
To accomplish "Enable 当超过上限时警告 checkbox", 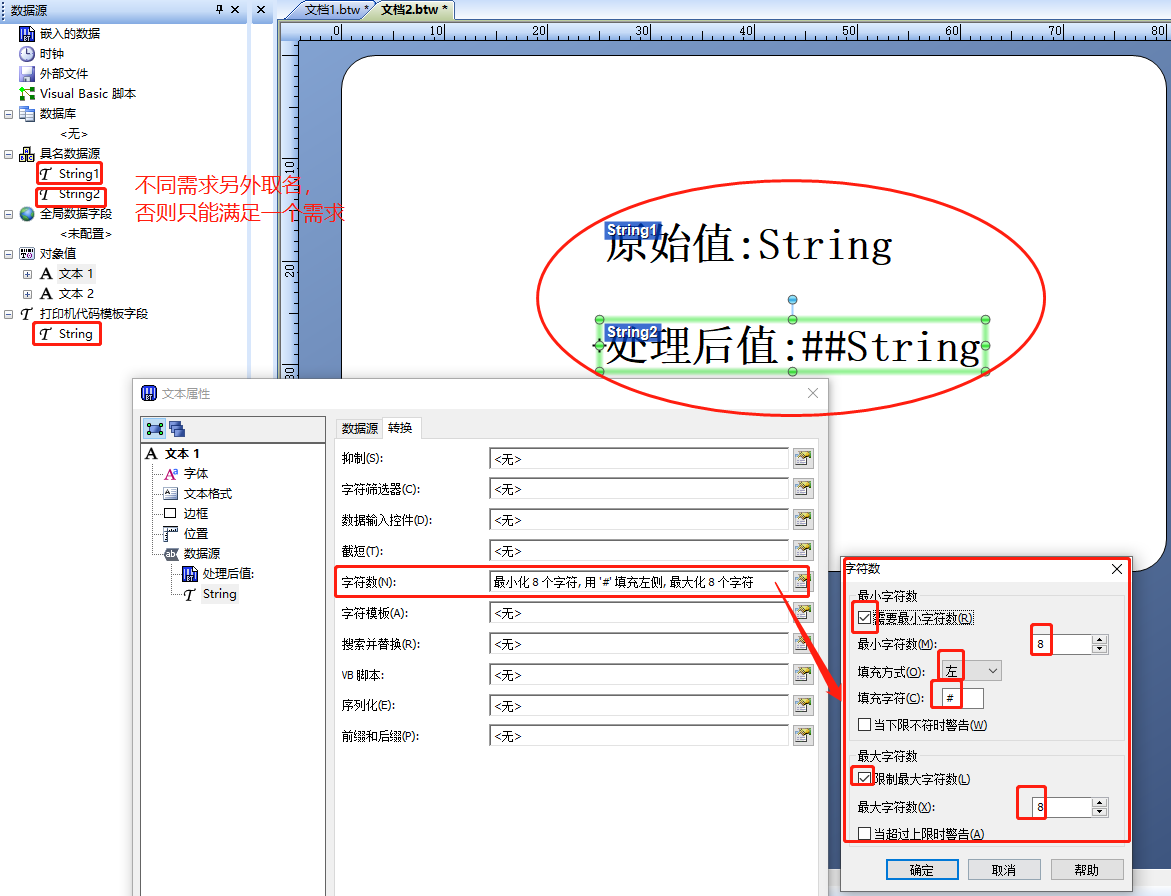I will pos(866,832).
